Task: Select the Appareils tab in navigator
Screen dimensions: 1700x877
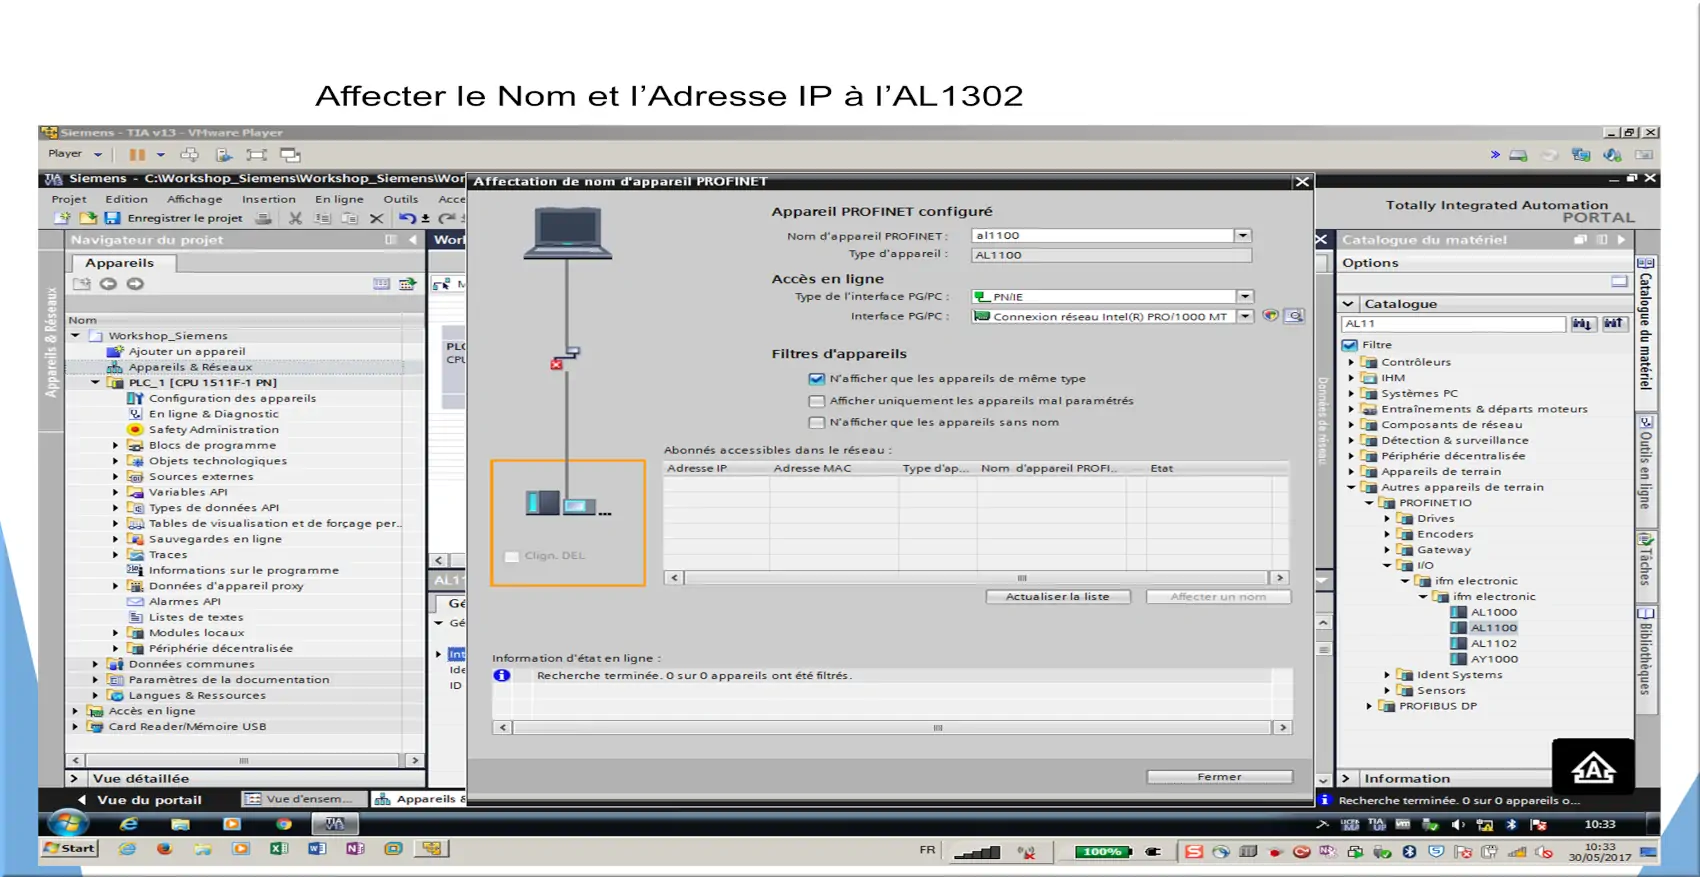Action: 120,263
